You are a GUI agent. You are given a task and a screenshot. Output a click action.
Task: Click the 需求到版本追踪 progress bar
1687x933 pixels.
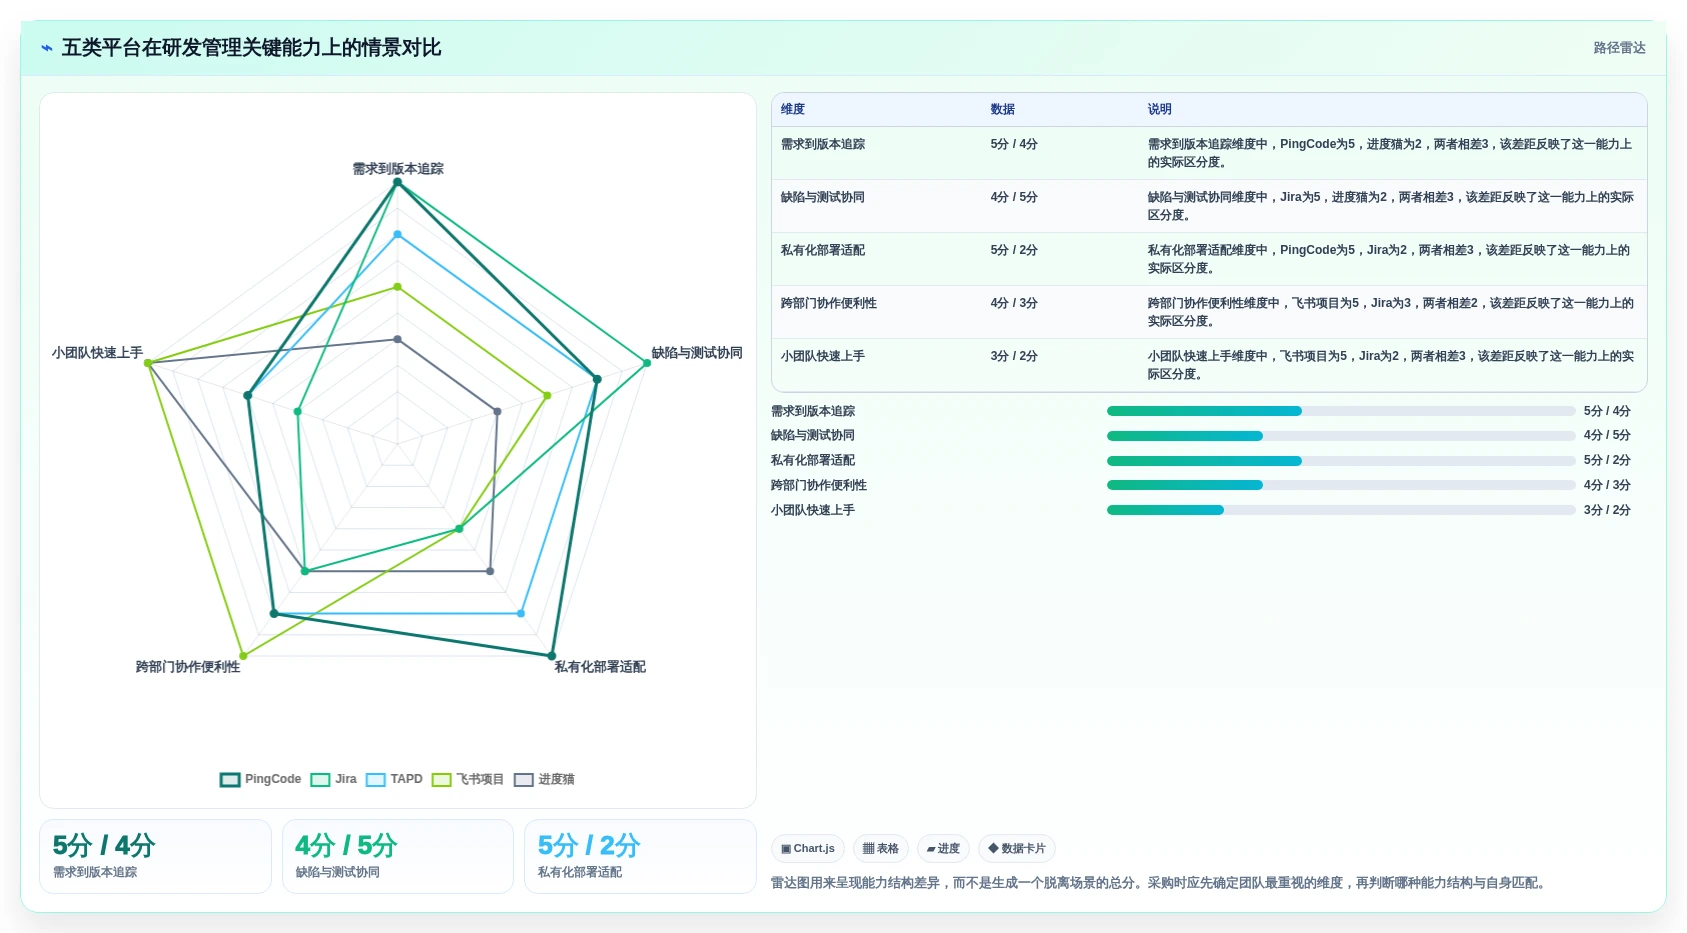pos(1341,411)
